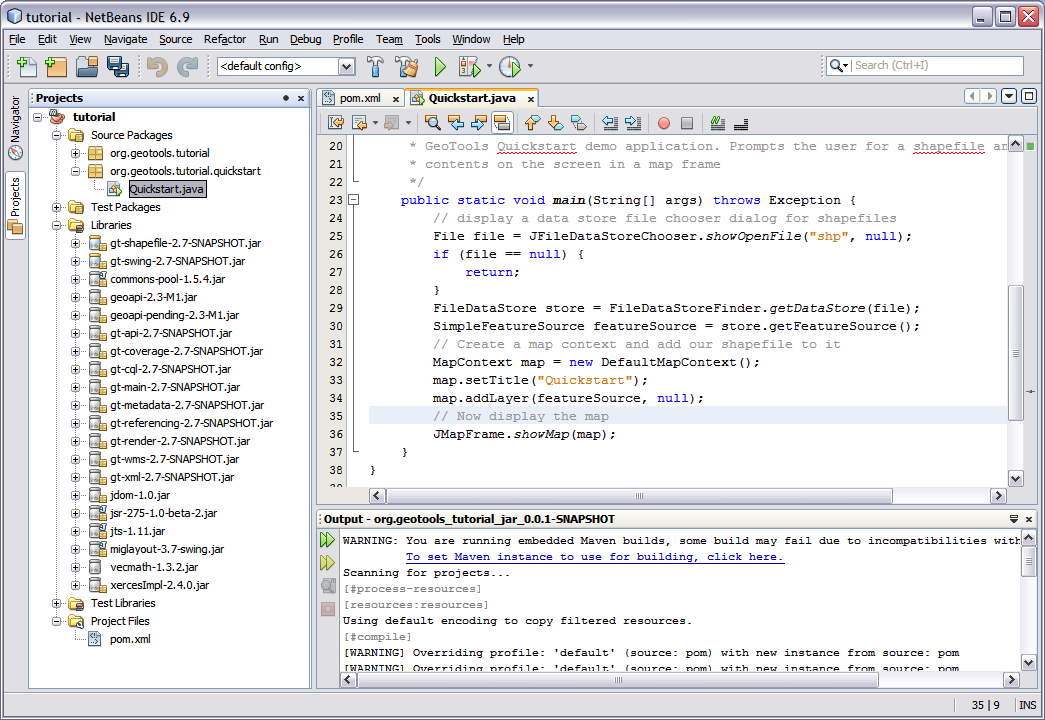This screenshot has height=720, width=1045.
Task: Click the editor Find Selection magnifier icon
Action: click(433, 123)
